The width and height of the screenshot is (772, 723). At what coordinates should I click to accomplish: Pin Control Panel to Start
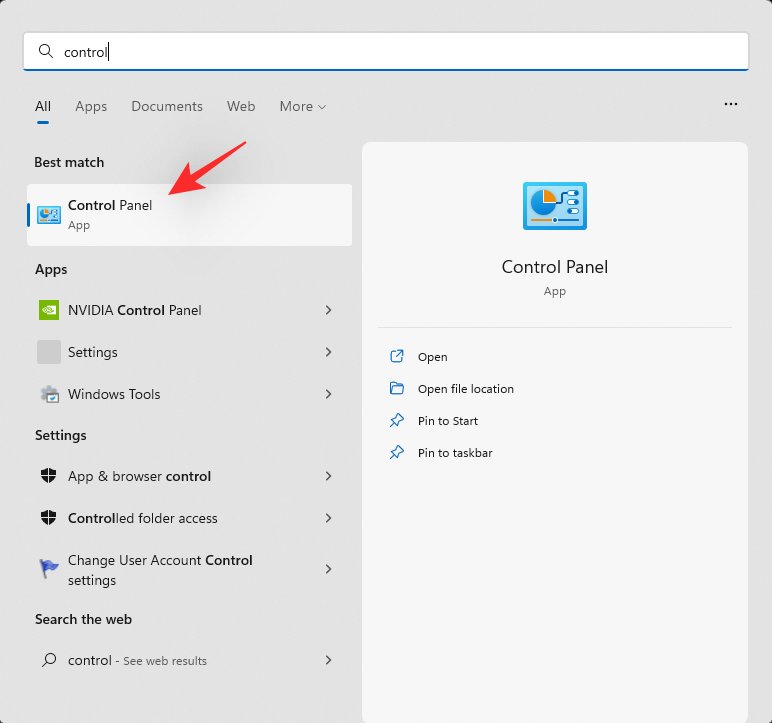447,421
